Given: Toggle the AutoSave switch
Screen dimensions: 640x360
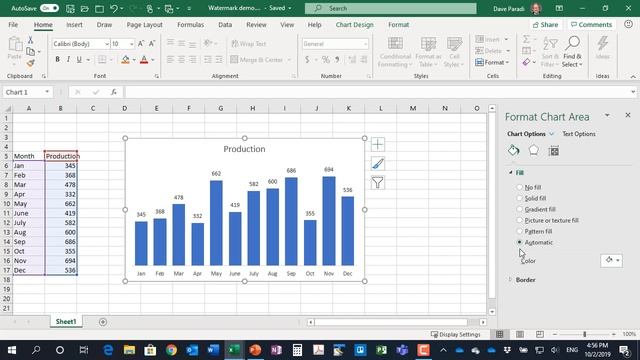Looking at the screenshot, I should pos(49,8).
